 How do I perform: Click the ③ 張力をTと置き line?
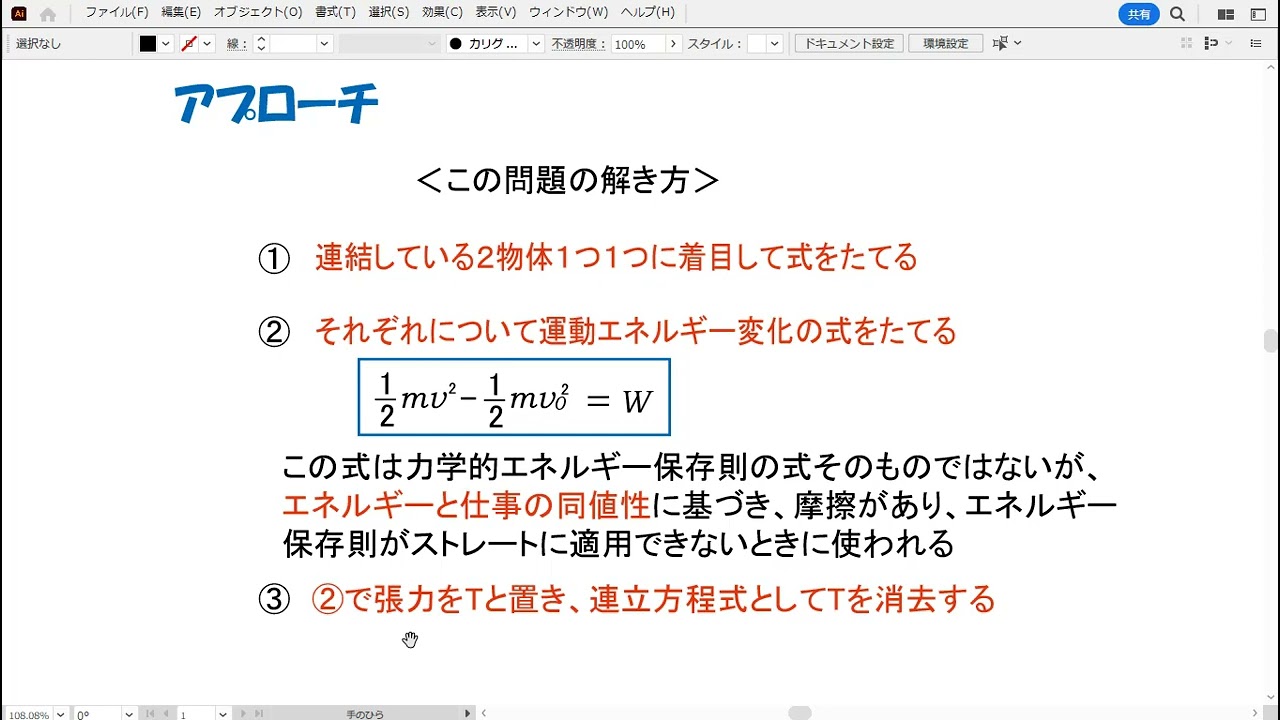pyautogui.click(x=627, y=600)
